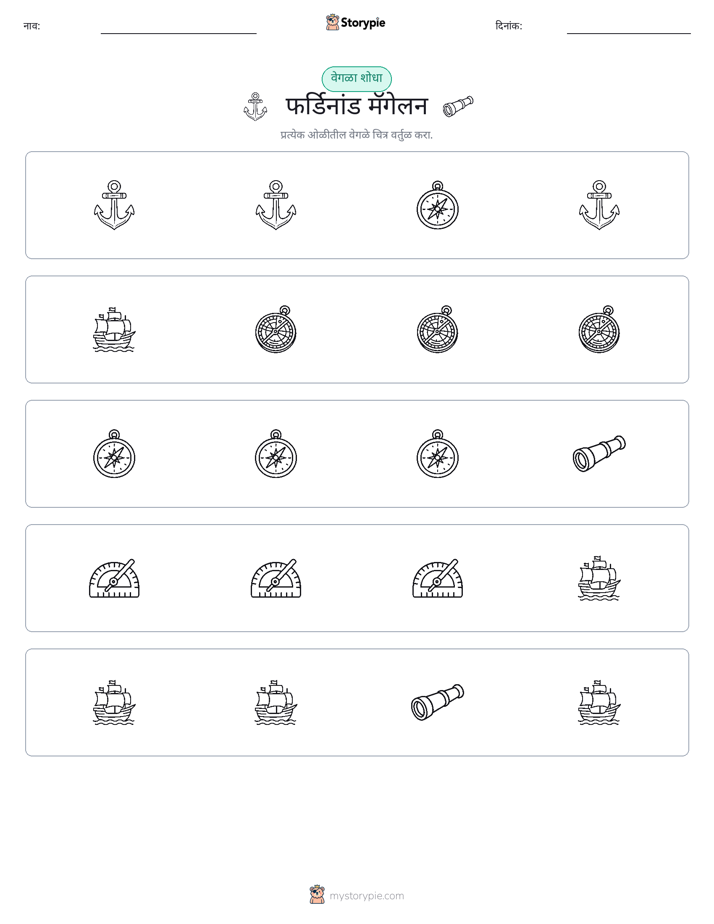Click the नाव name input line
This screenshot has height=924, width=714.
178,28
